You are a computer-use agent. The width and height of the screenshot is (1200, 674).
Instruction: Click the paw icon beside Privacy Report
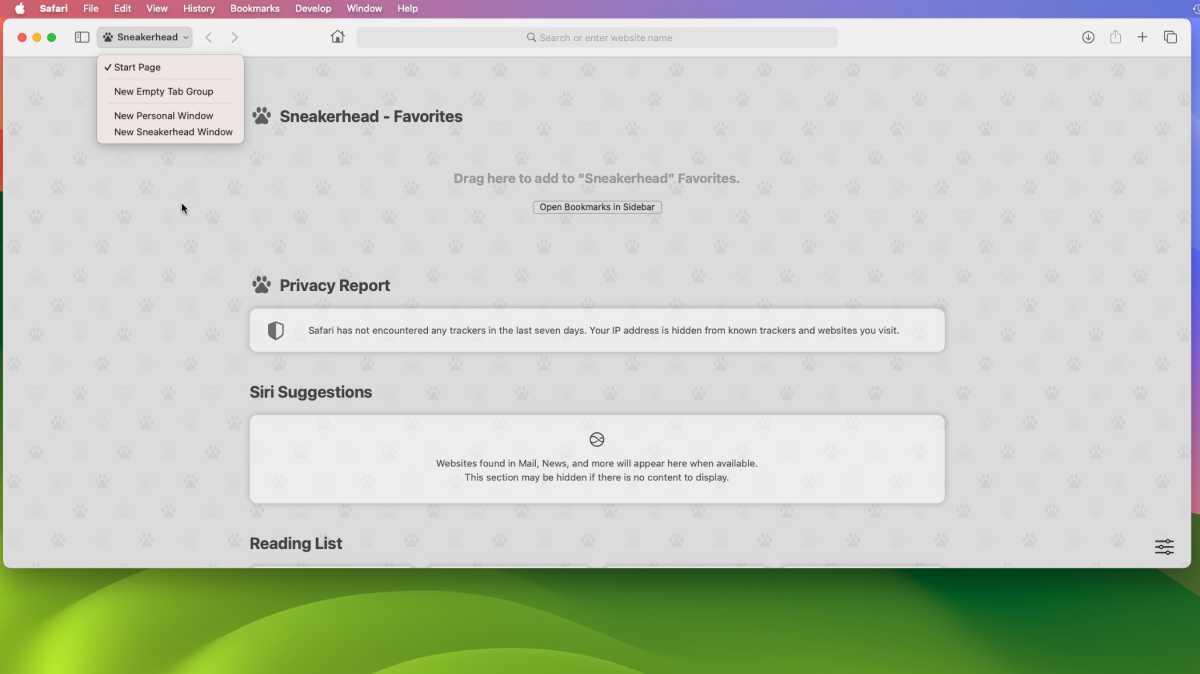pyautogui.click(x=262, y=285)
